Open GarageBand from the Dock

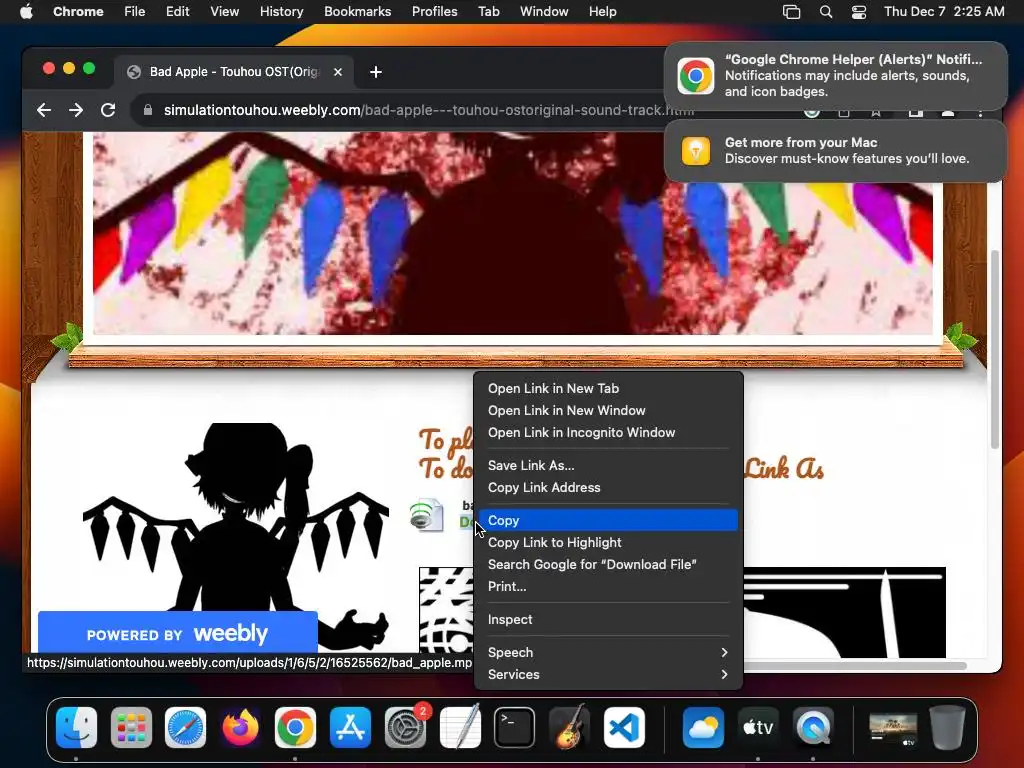(x=569, y=728)
